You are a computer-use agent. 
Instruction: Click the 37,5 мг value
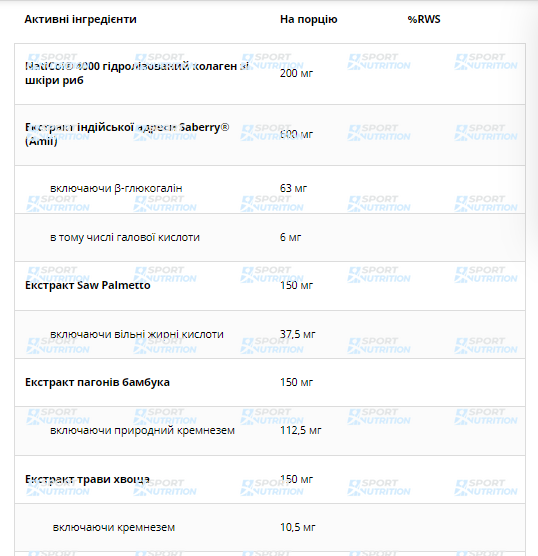[298, 334]
